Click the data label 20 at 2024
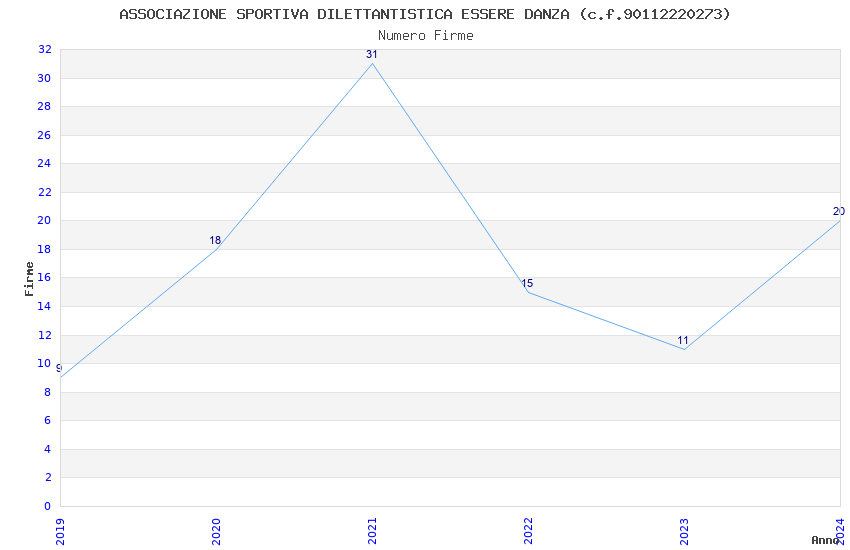The height and width of the screenshot is (550, 850). pyautogui.click(x=839, y=211)
